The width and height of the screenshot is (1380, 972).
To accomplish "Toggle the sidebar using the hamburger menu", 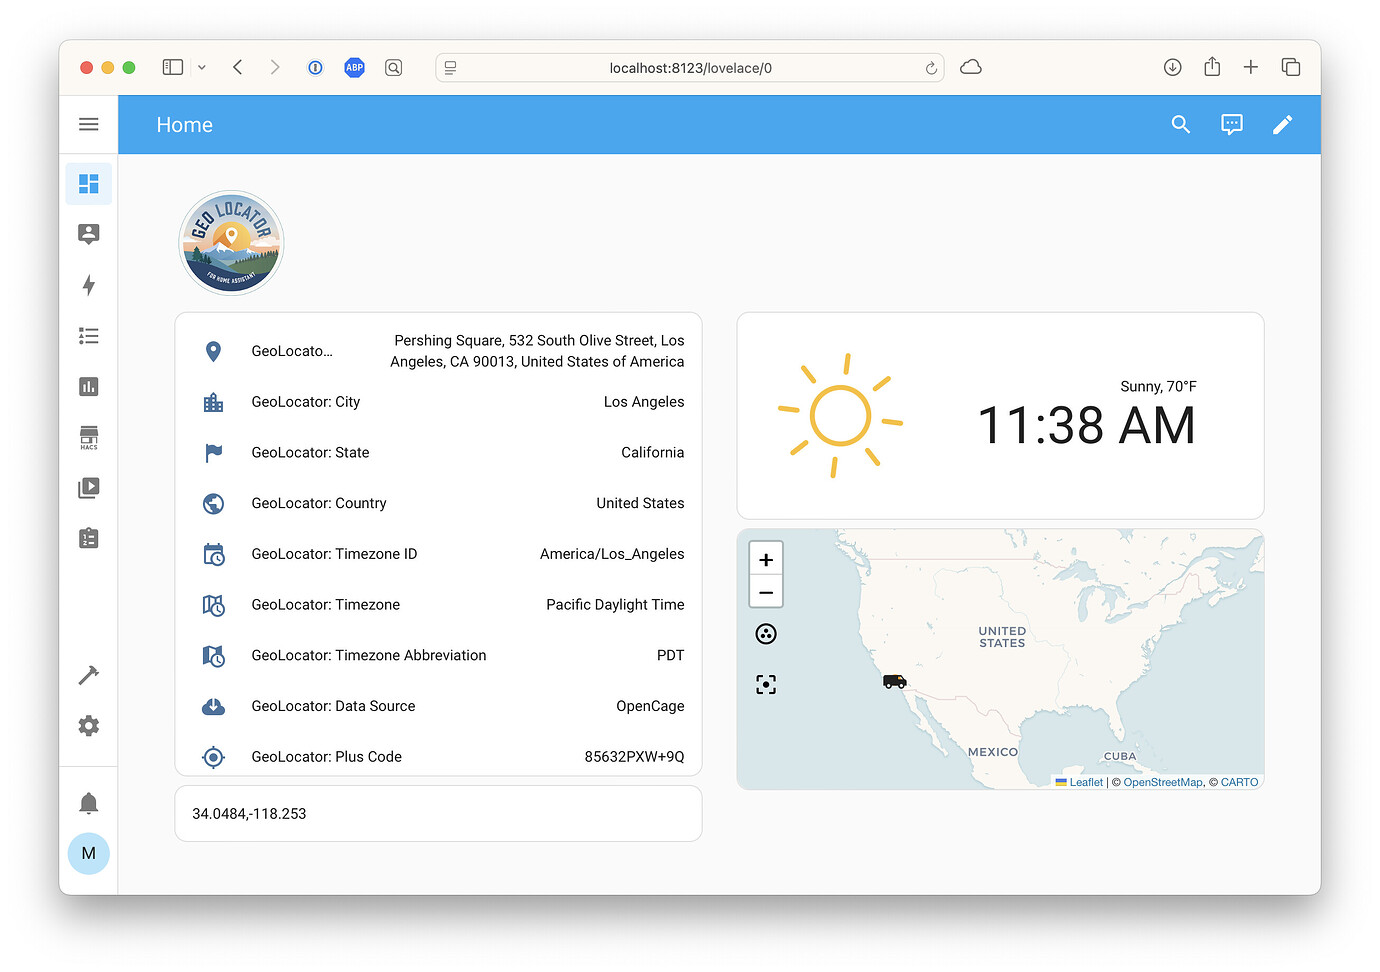I will pos(88,124).
